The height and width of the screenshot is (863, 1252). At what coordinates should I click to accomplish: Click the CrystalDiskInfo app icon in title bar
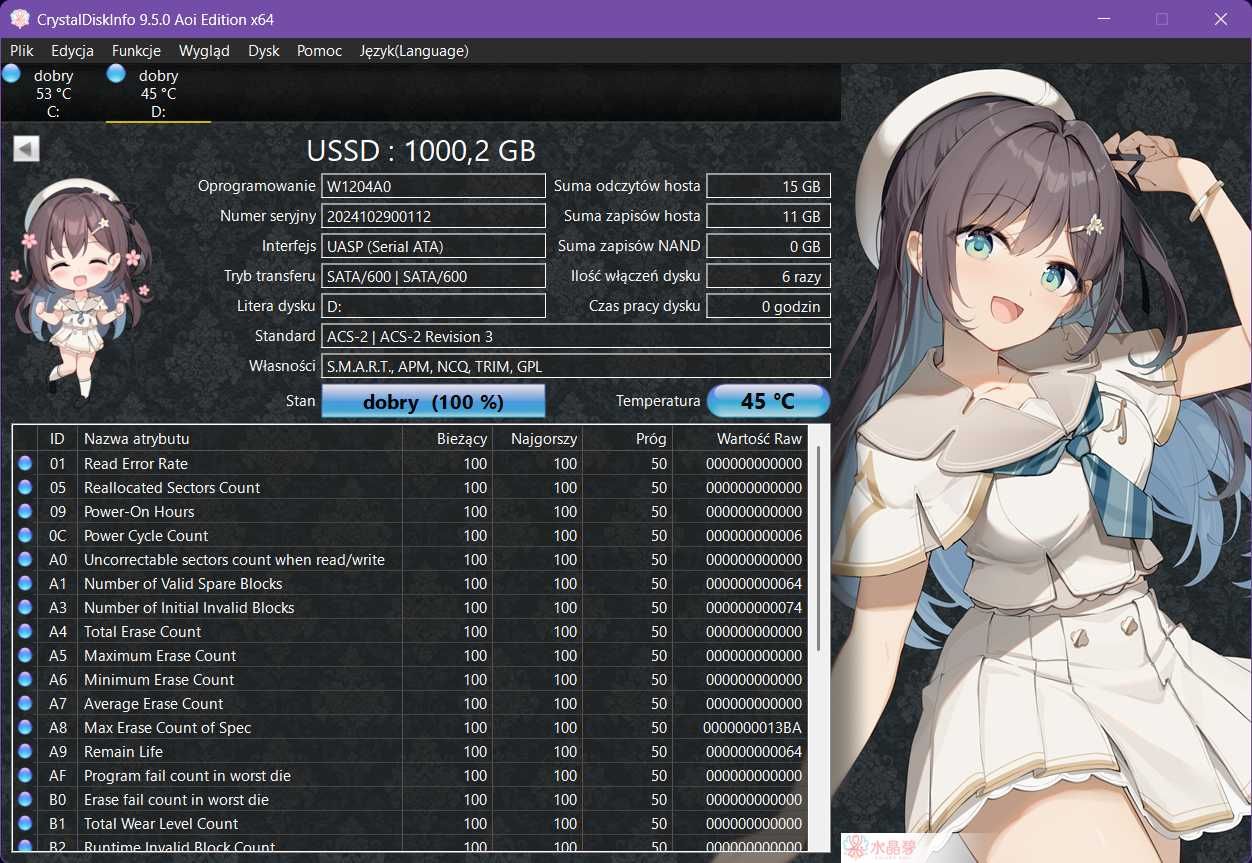point(19,19)
